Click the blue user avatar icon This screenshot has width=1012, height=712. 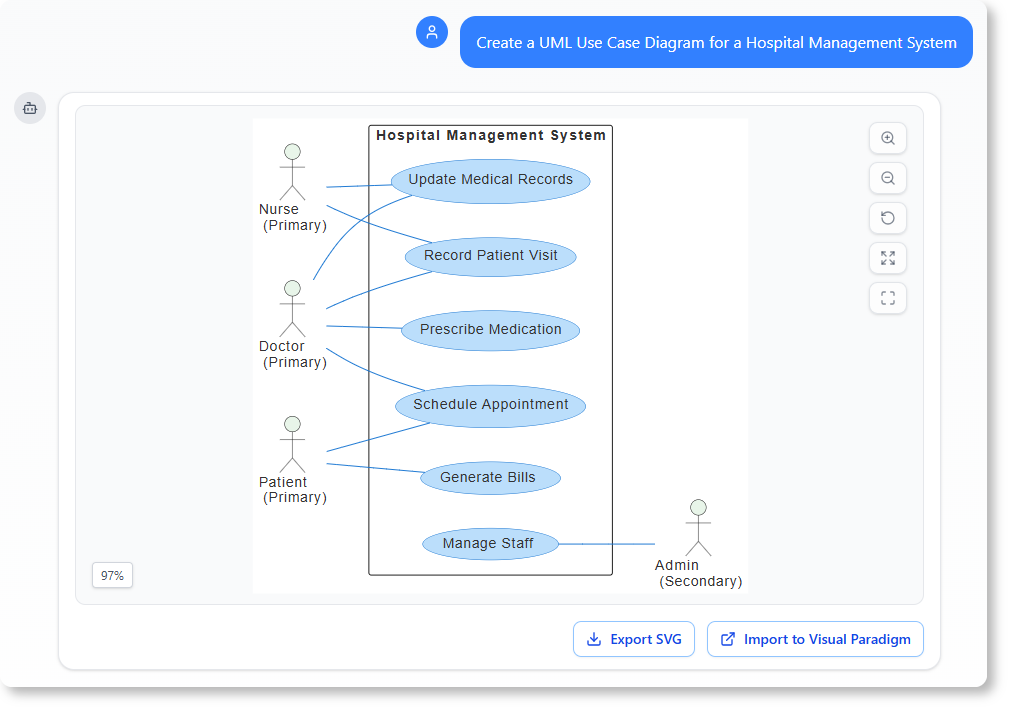pyautogui.click(x=431, y=32)
